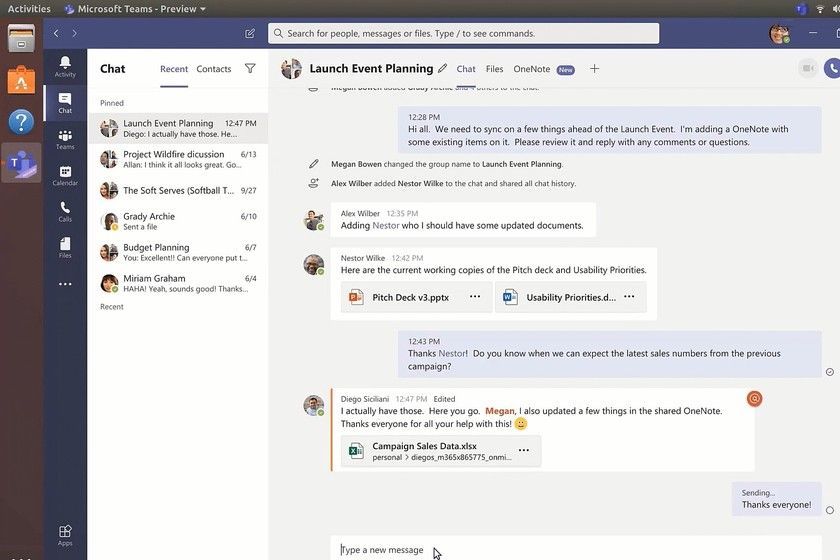The width and height of the screenshot is (840, 560).
Task: Open the OneNote tab
Action: [x=531, y=69]
